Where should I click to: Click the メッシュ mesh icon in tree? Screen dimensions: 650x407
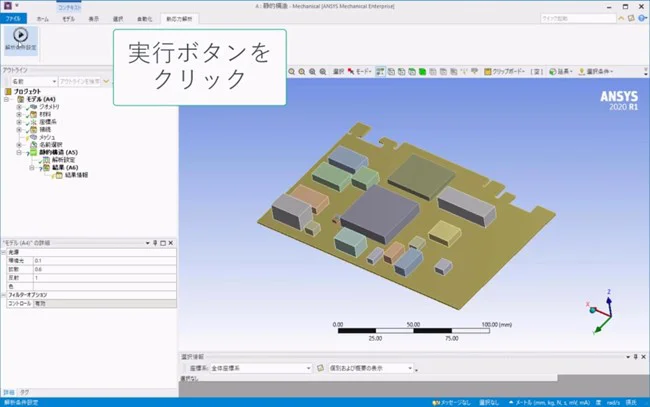34,137
